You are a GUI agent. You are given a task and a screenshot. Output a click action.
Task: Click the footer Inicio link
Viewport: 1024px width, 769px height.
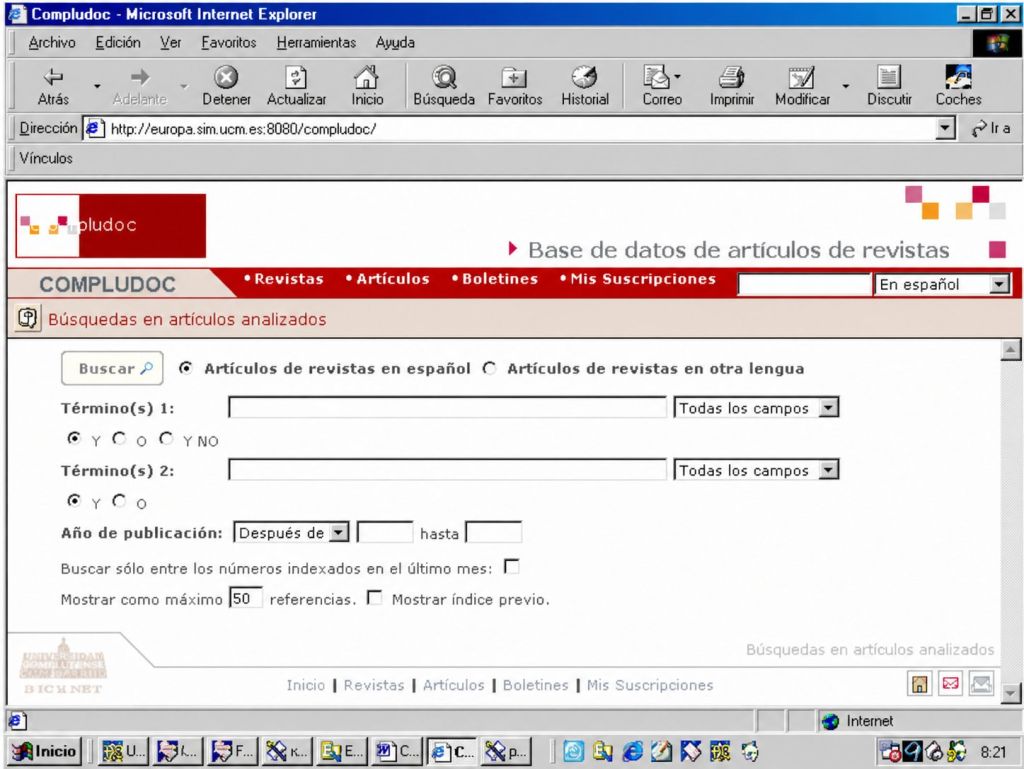(x=306, y=685)
